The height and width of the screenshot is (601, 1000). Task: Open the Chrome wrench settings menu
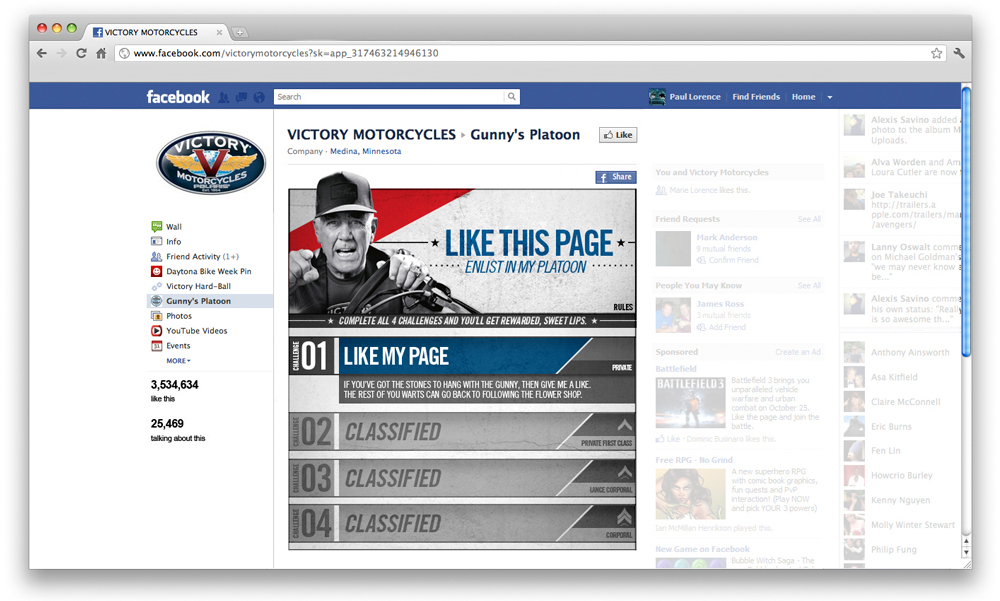[x=959, y=53]
